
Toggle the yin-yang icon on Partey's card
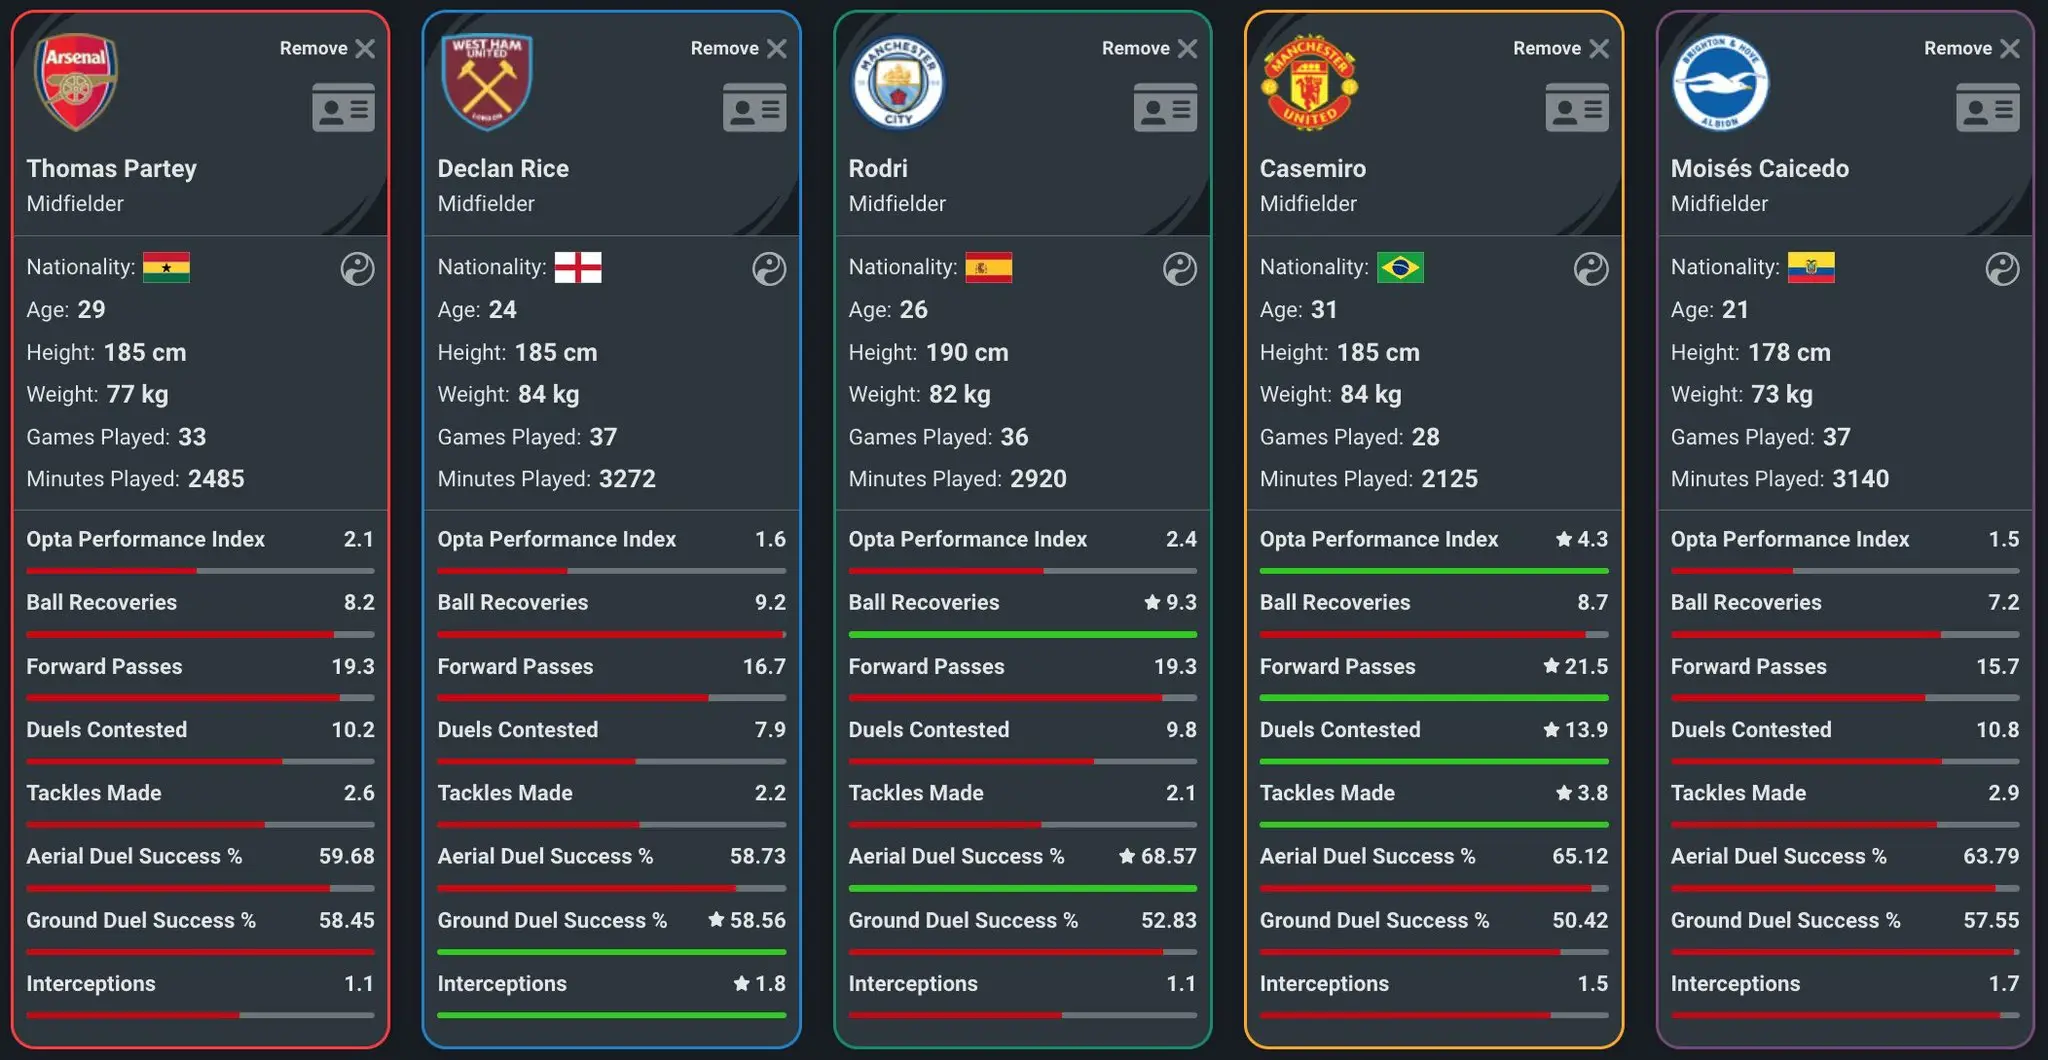tap(357, 269)
